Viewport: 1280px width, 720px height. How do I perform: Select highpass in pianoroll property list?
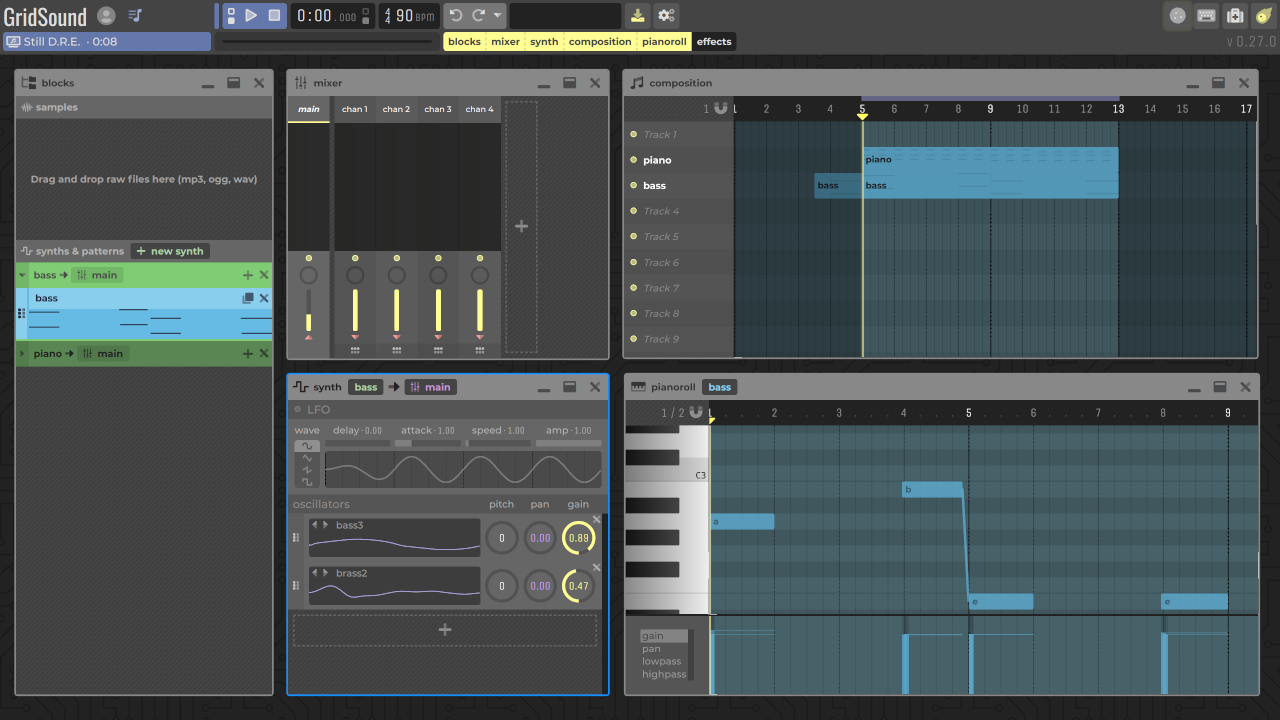click(x=664, y=675)
